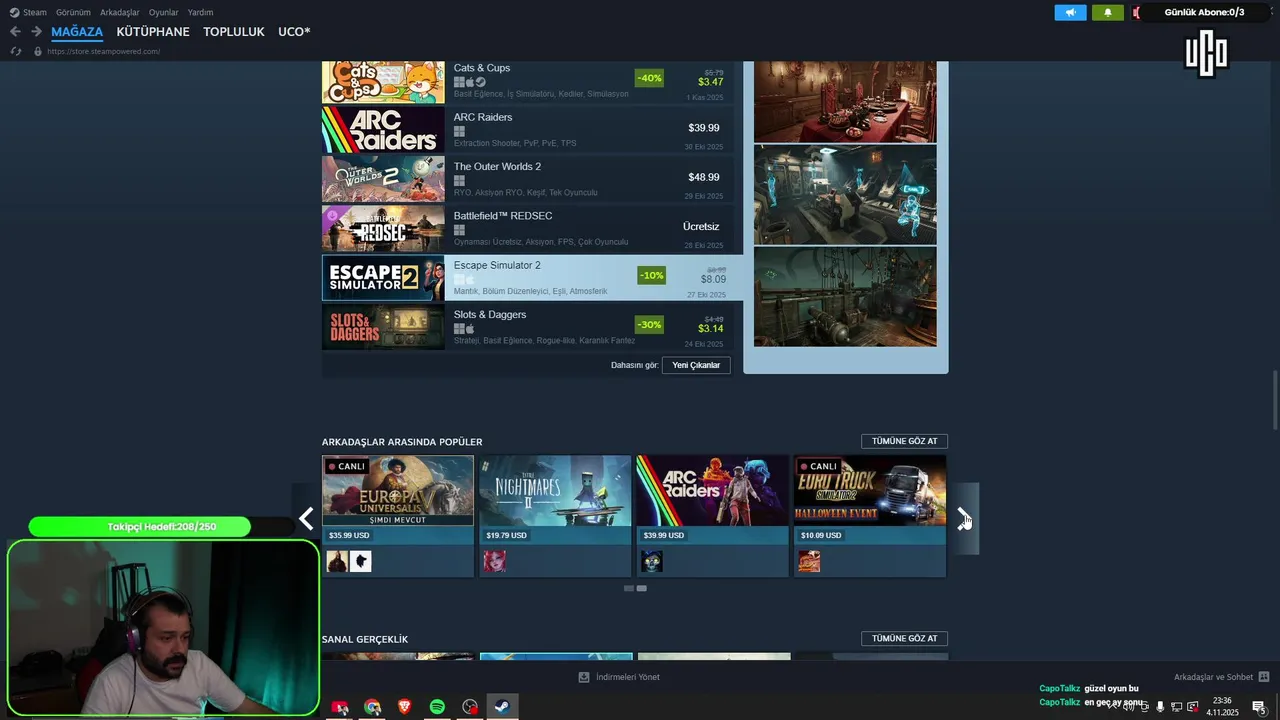Click the taskbar clock showing 23:36

[1222, 707]
